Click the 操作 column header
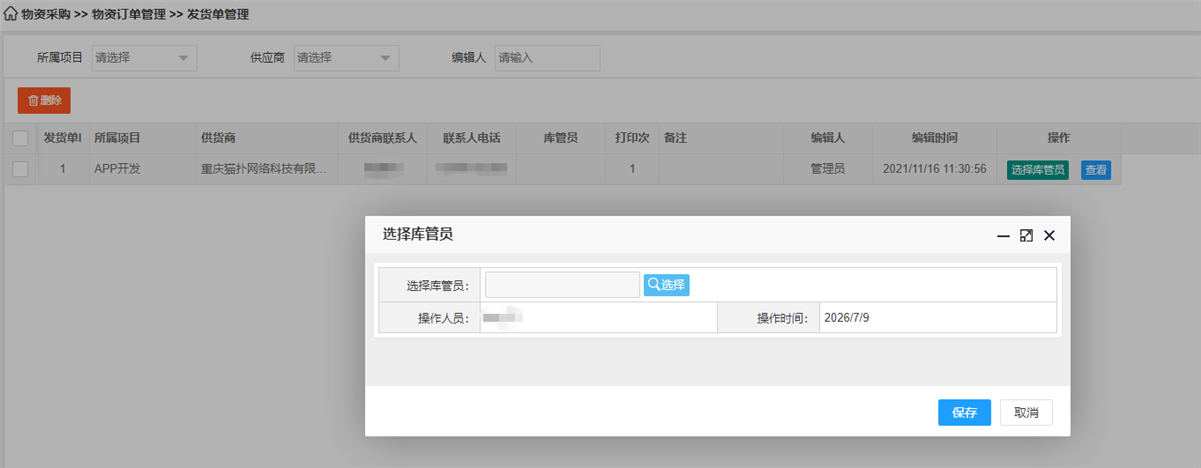 (1059, 138)
